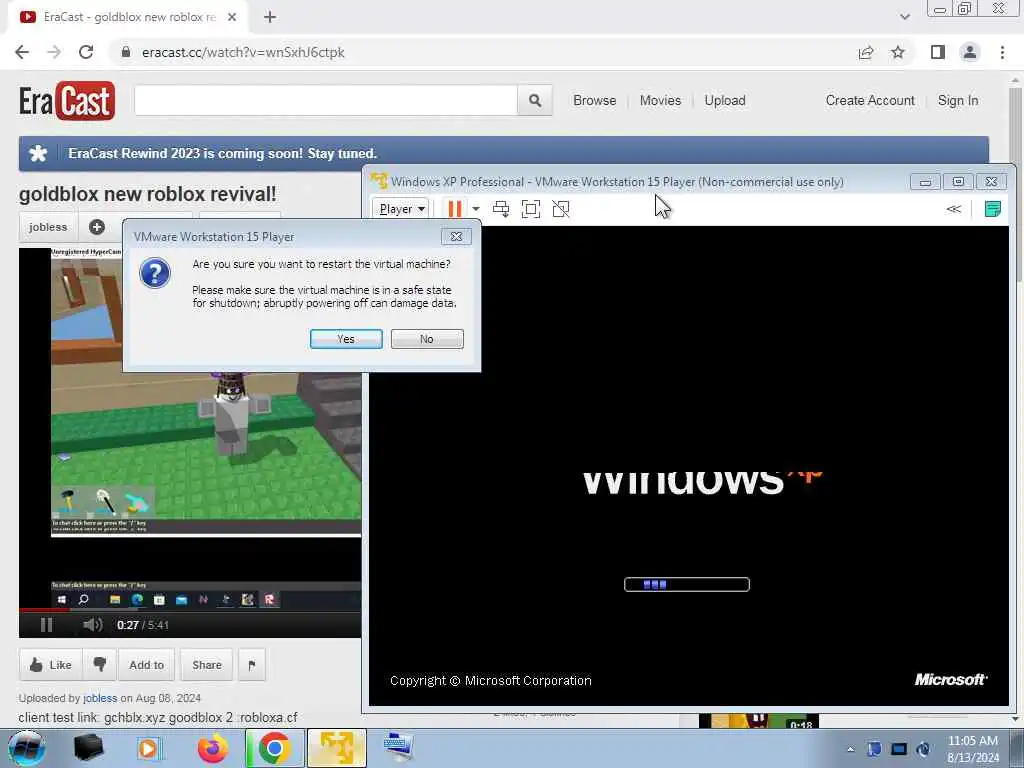Click the magnifier search button on EraCast
The image size is (1024, 768).
pos(535,101)
